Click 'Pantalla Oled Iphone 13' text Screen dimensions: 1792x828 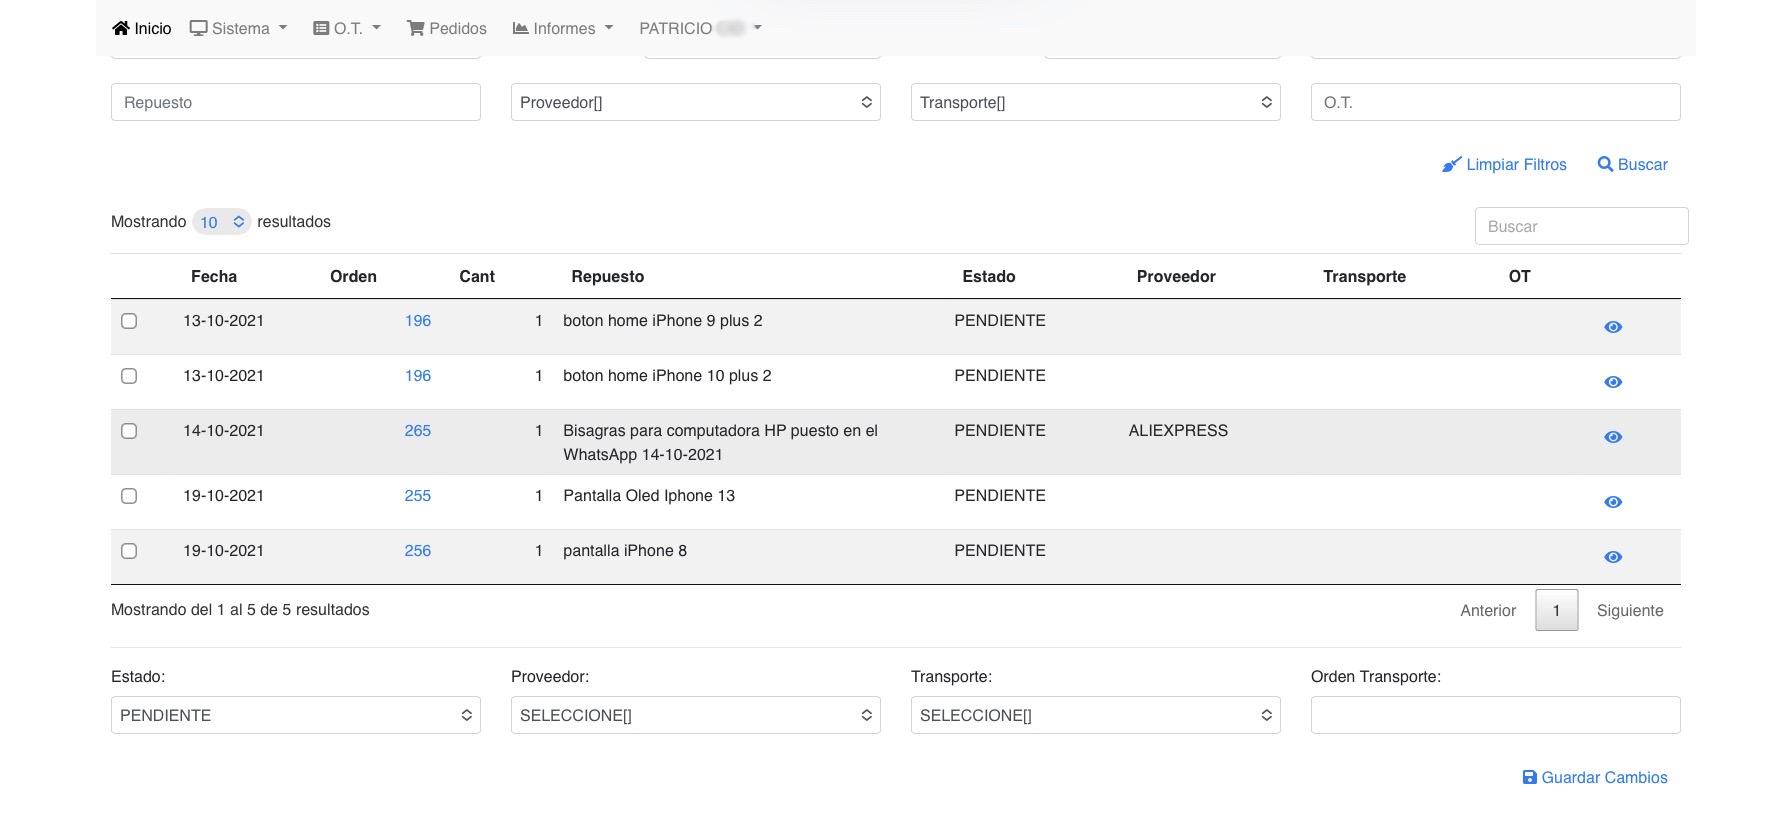tap(649, 496)
